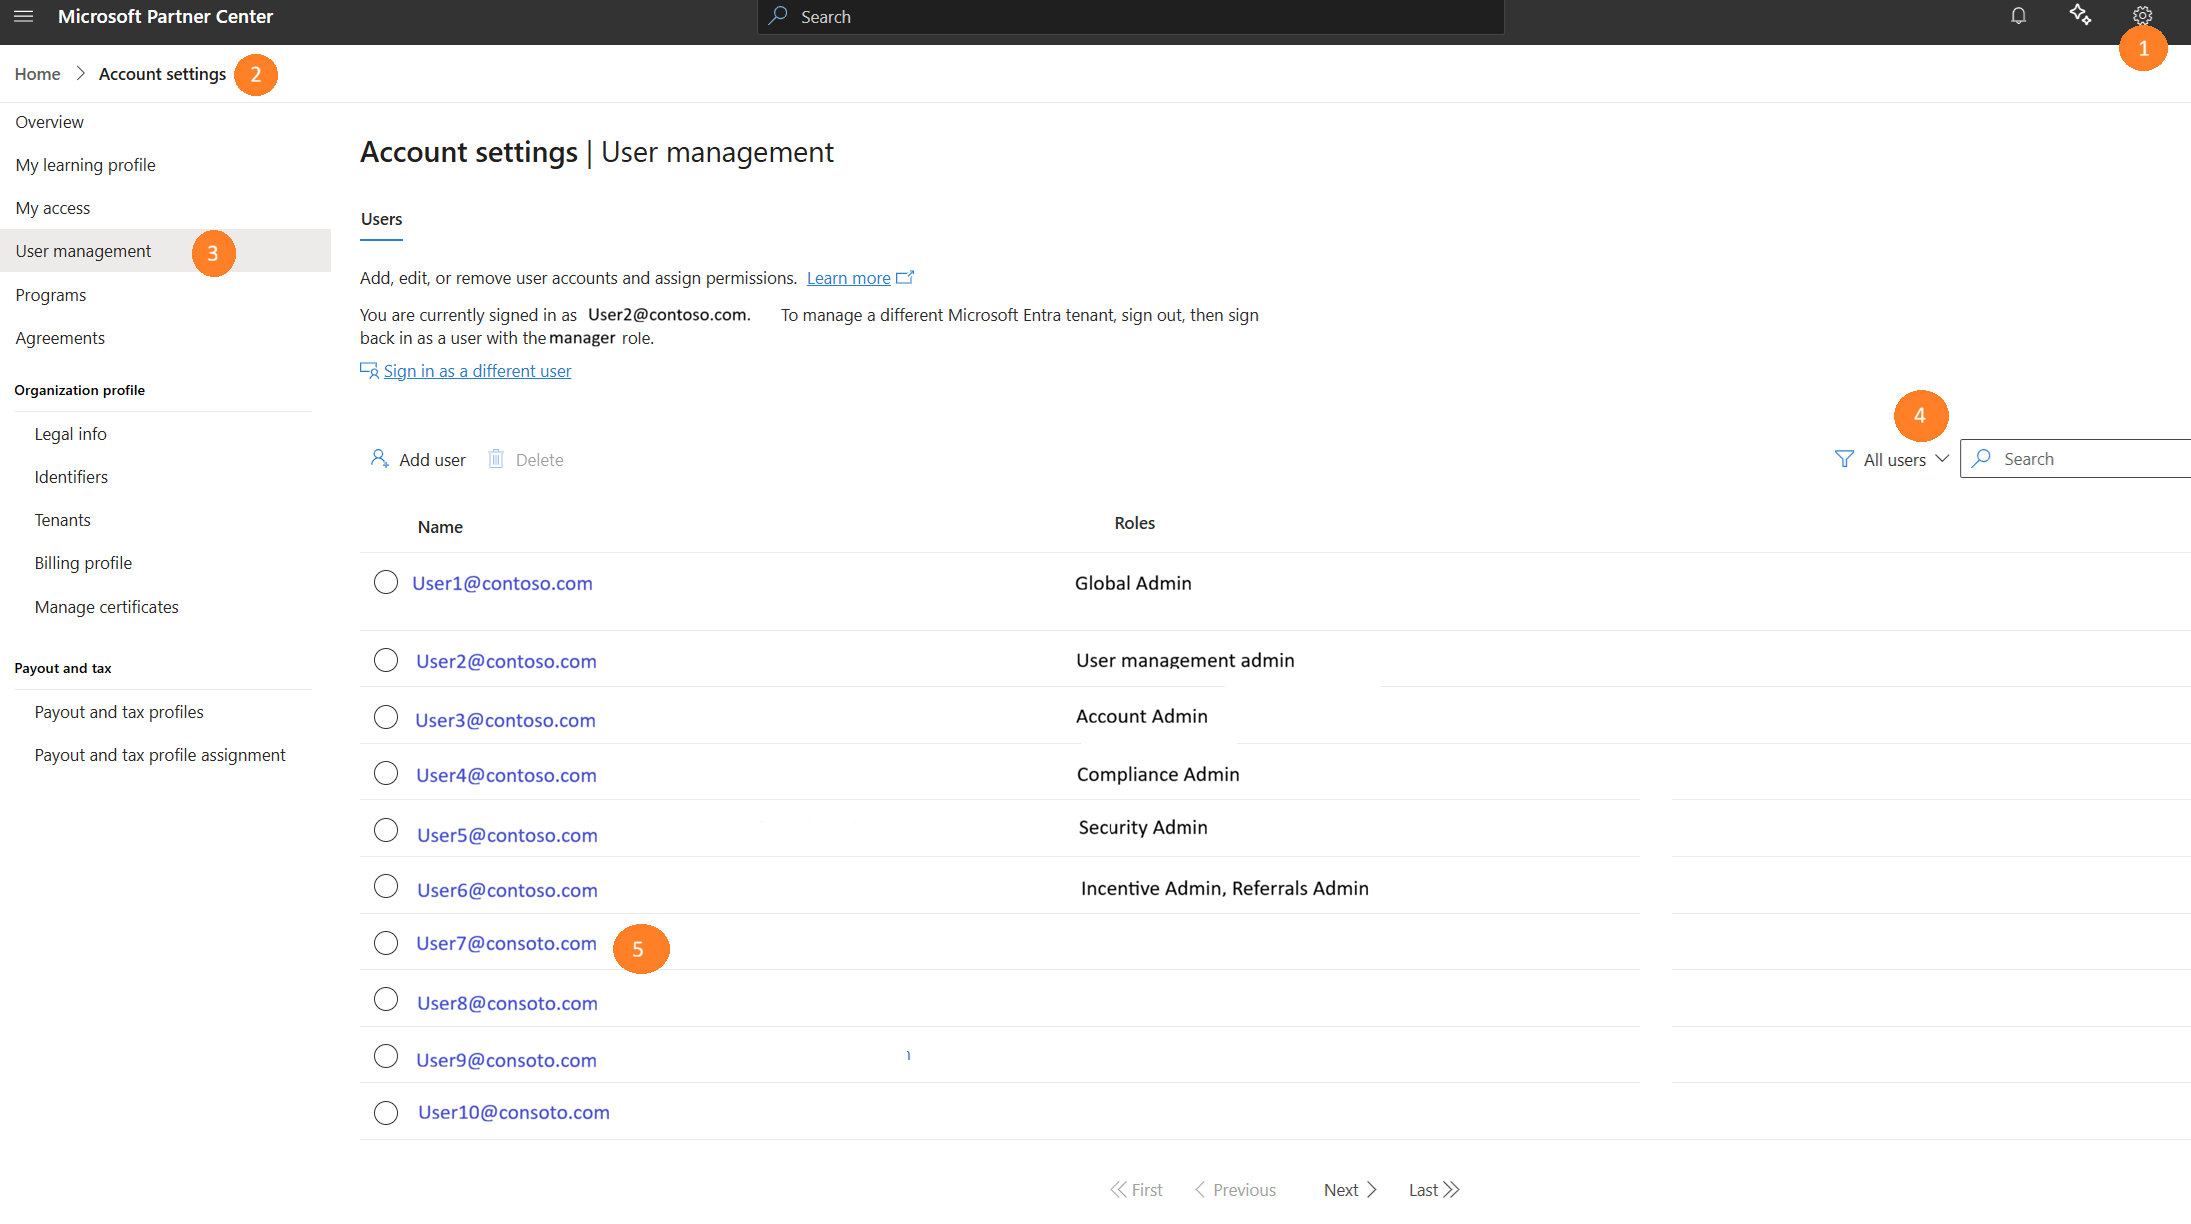Screen dimensions: 2191x1224
Task: Open the settings gear in top bar
Action: click(2142, 16)
